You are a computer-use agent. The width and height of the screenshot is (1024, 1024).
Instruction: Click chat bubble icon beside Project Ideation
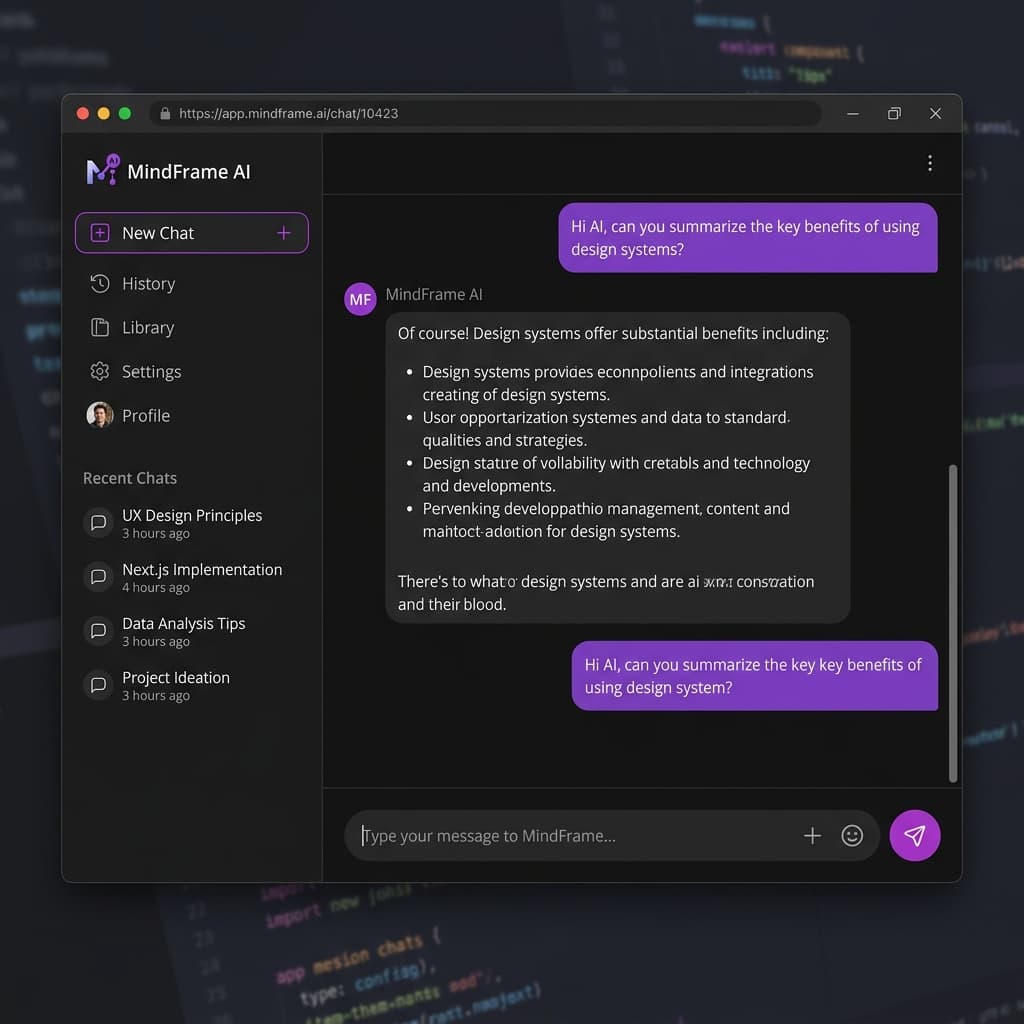click(x=99, y=685)
